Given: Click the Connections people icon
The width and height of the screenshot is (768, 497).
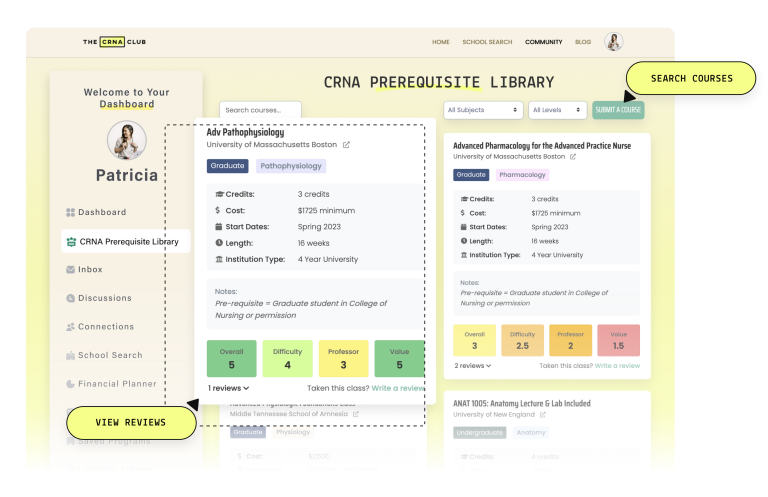Looking at the screenshot, I should [x=71, y=327].
